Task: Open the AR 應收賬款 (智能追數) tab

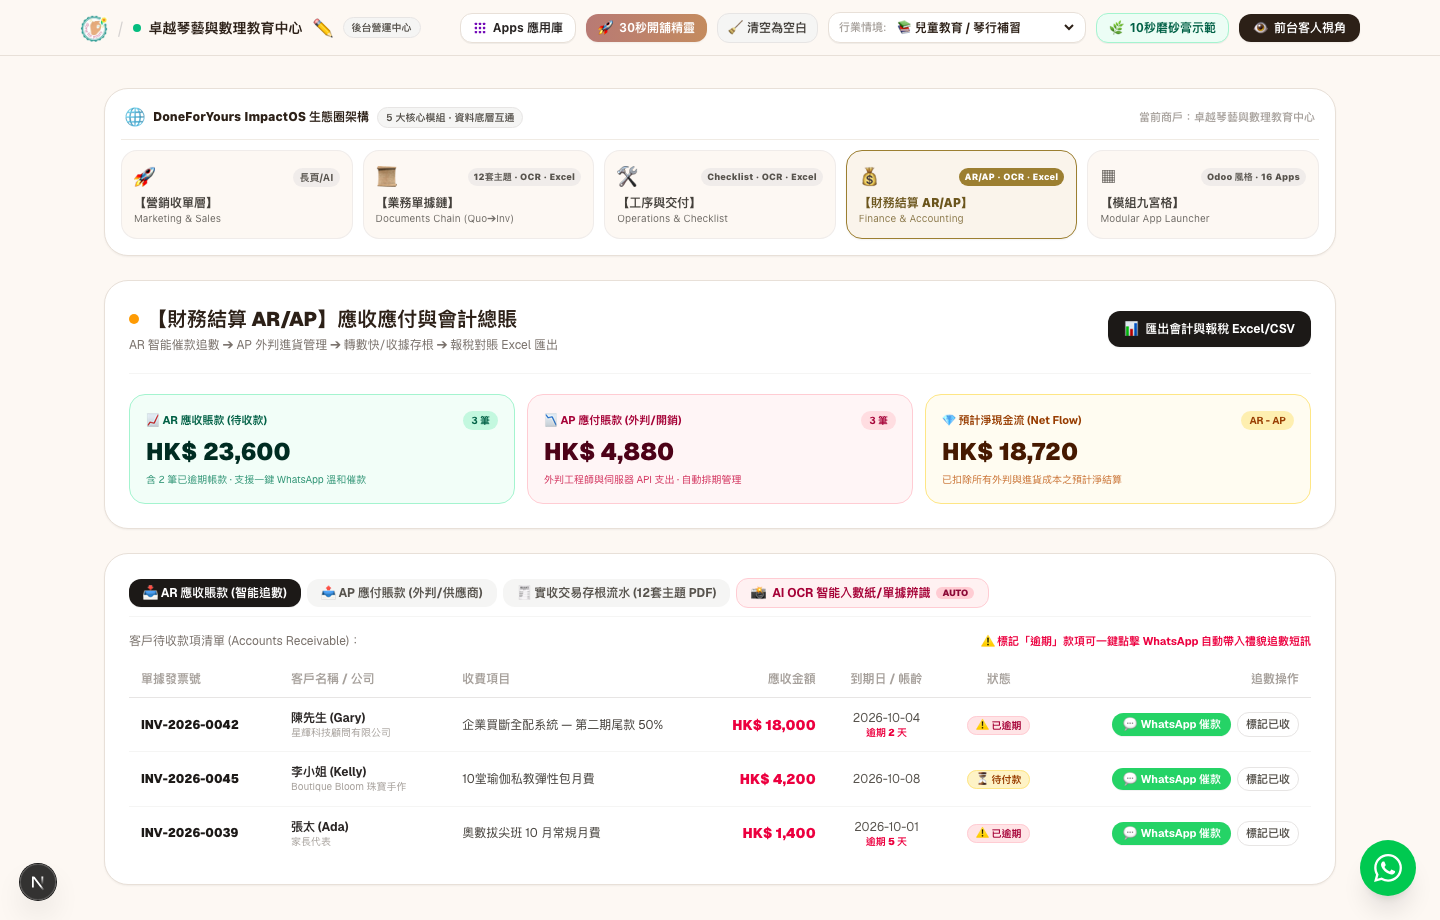Action: point(215,593)
